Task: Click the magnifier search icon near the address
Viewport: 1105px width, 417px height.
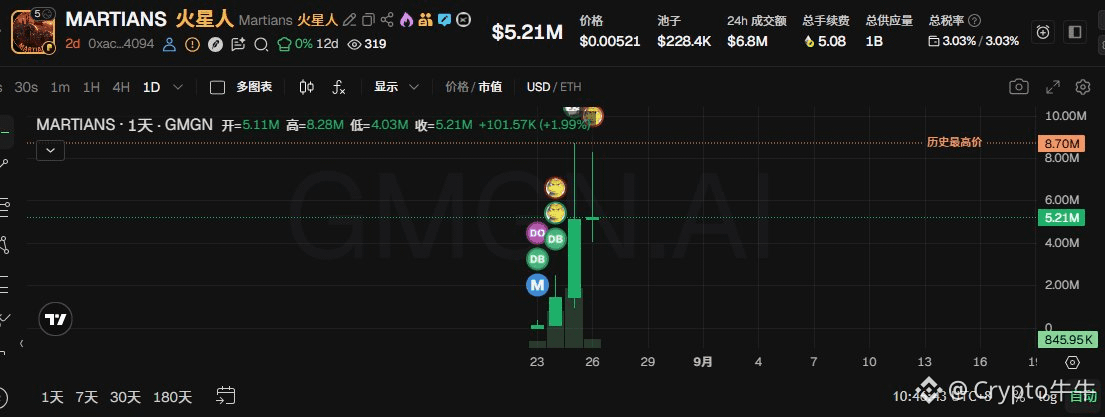Action: point(261,44)
